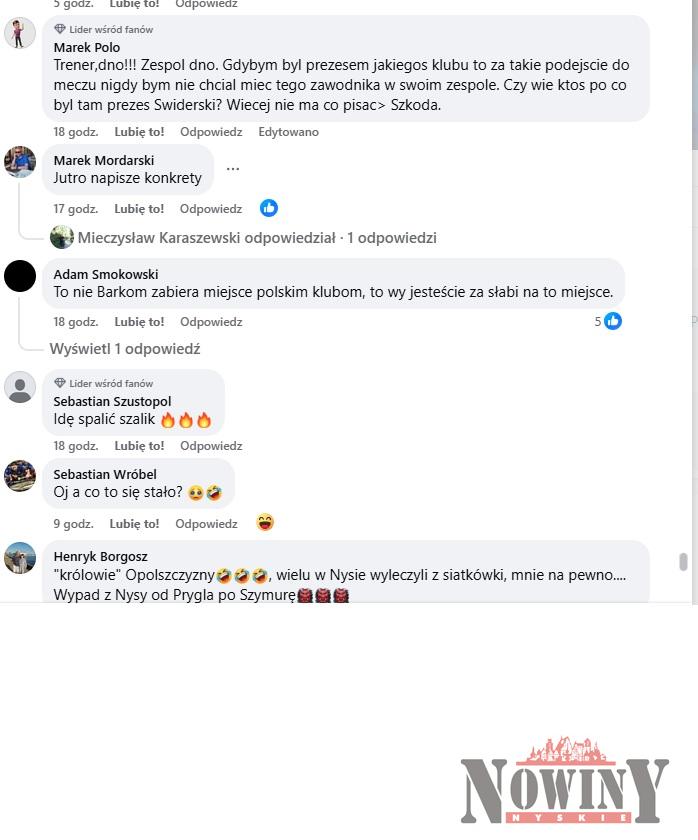
Task: Open Marek Polo's profile avatar
Action: 20,33
